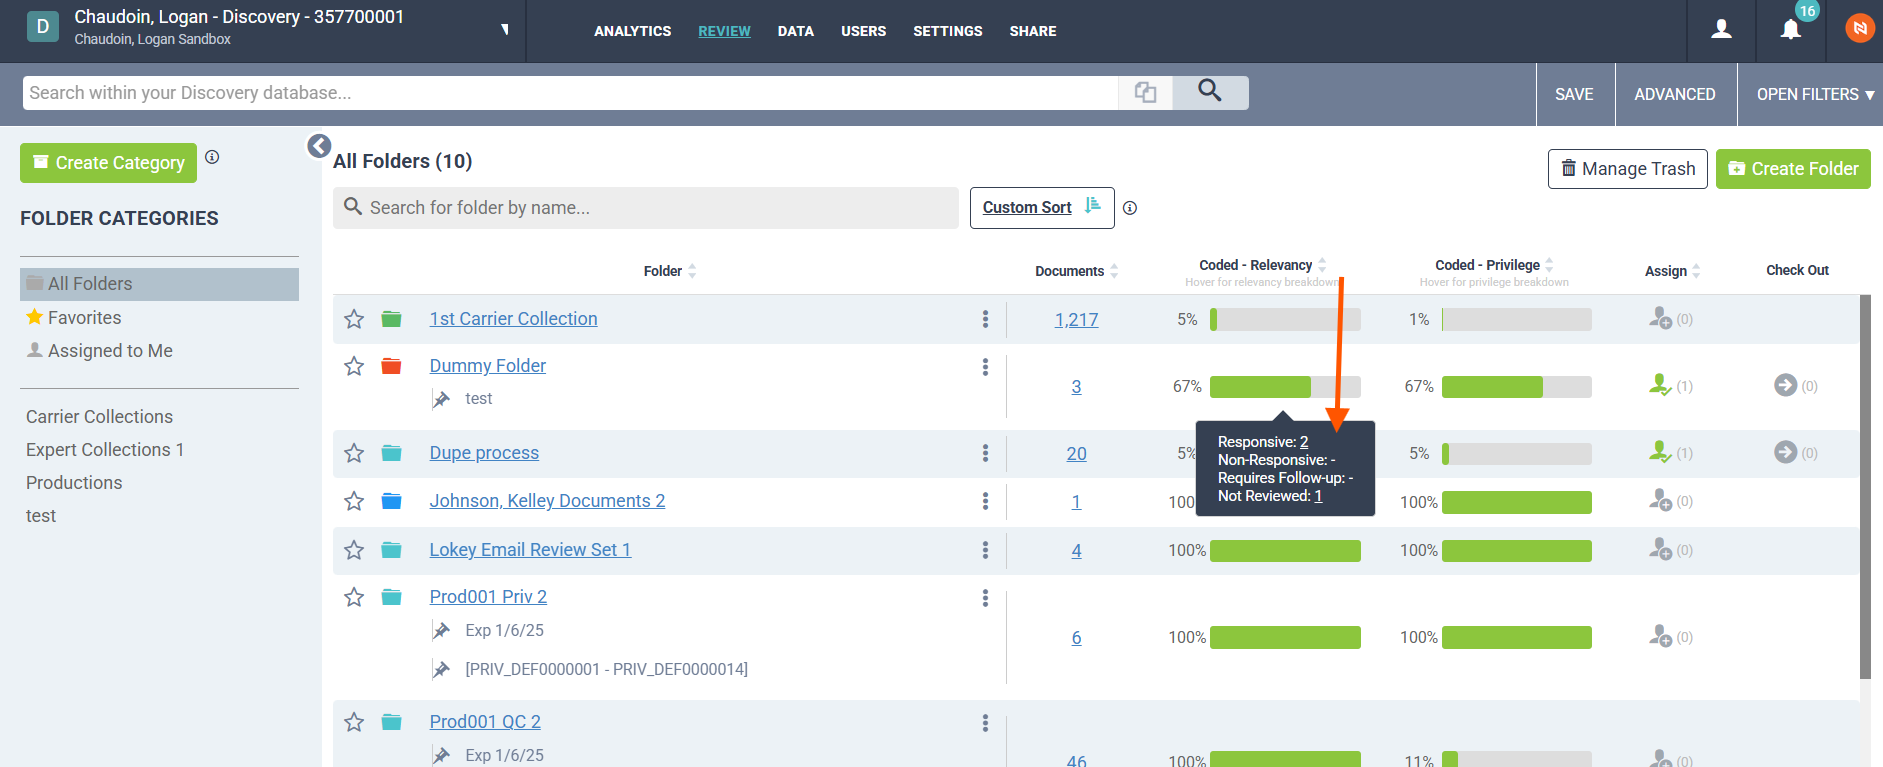Image resolution: width=1883 pixels, height=767 pixels.
Task: Click privilege progress bar for Dummy Folder
Action: coord(1517,387)
